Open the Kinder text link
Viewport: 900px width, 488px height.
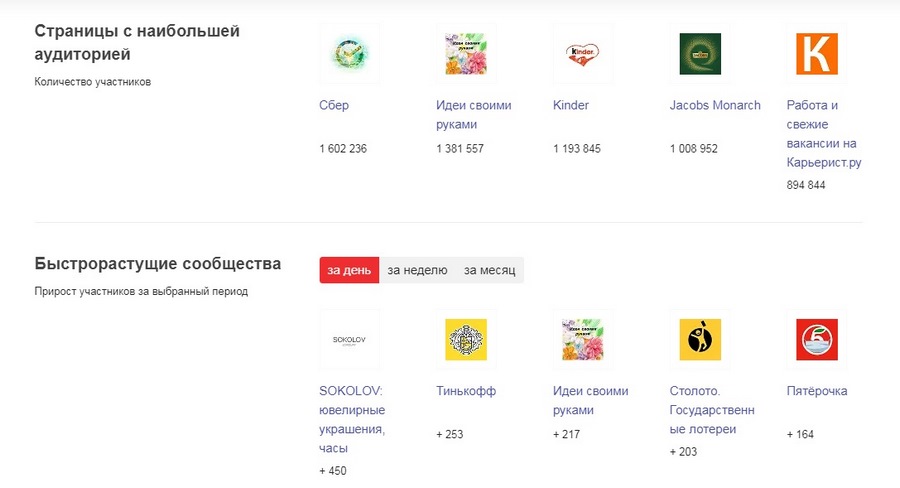pos(571,105)
